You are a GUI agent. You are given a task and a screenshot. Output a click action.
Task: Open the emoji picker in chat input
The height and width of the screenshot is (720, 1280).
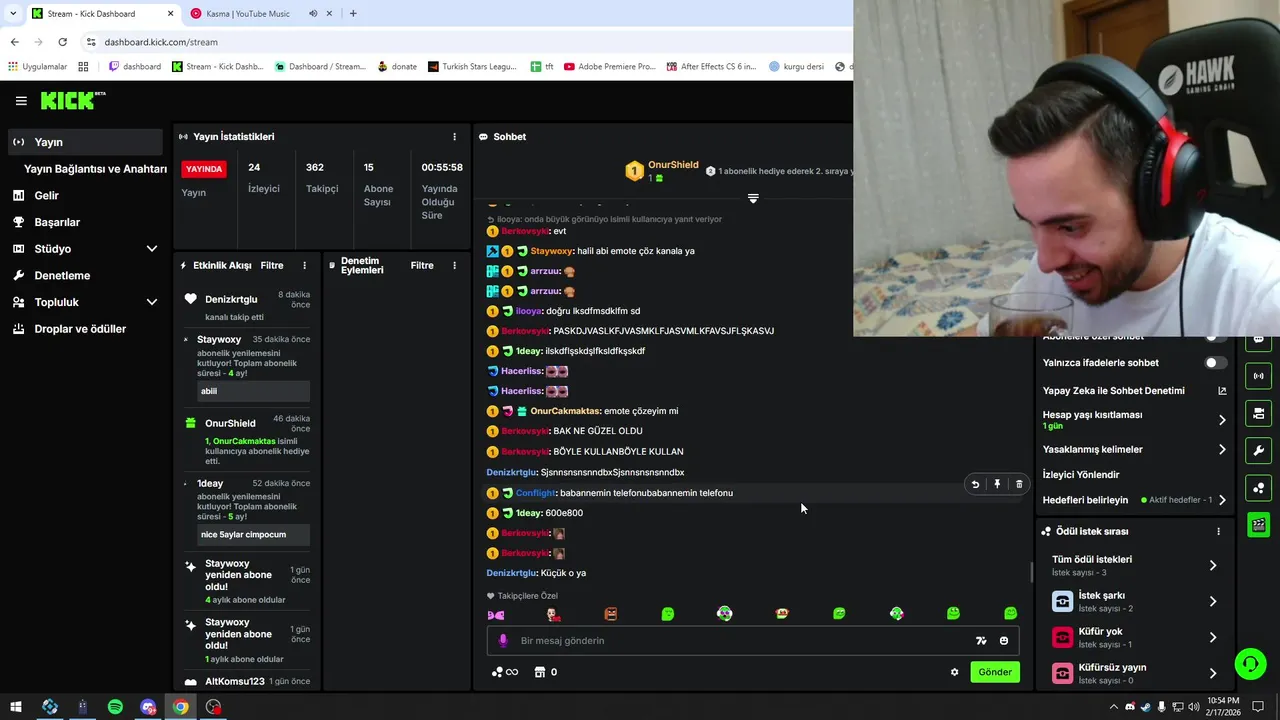coord(1004,641)
